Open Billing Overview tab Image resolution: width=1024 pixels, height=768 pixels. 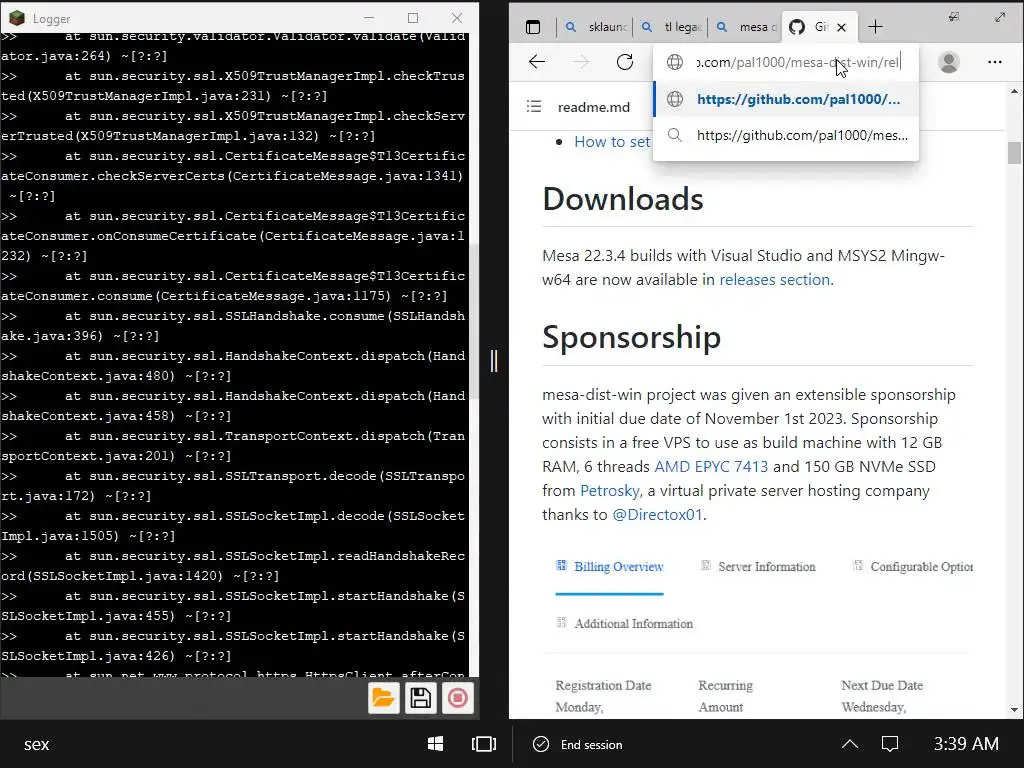(x=610, y=567)
